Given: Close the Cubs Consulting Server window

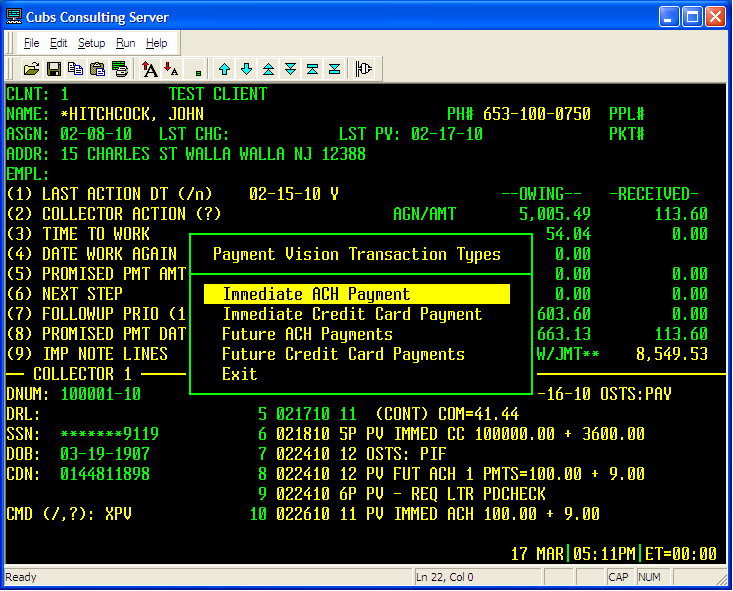Looking at the screenshot, I should pyautogui.click(x=715, y=17).
